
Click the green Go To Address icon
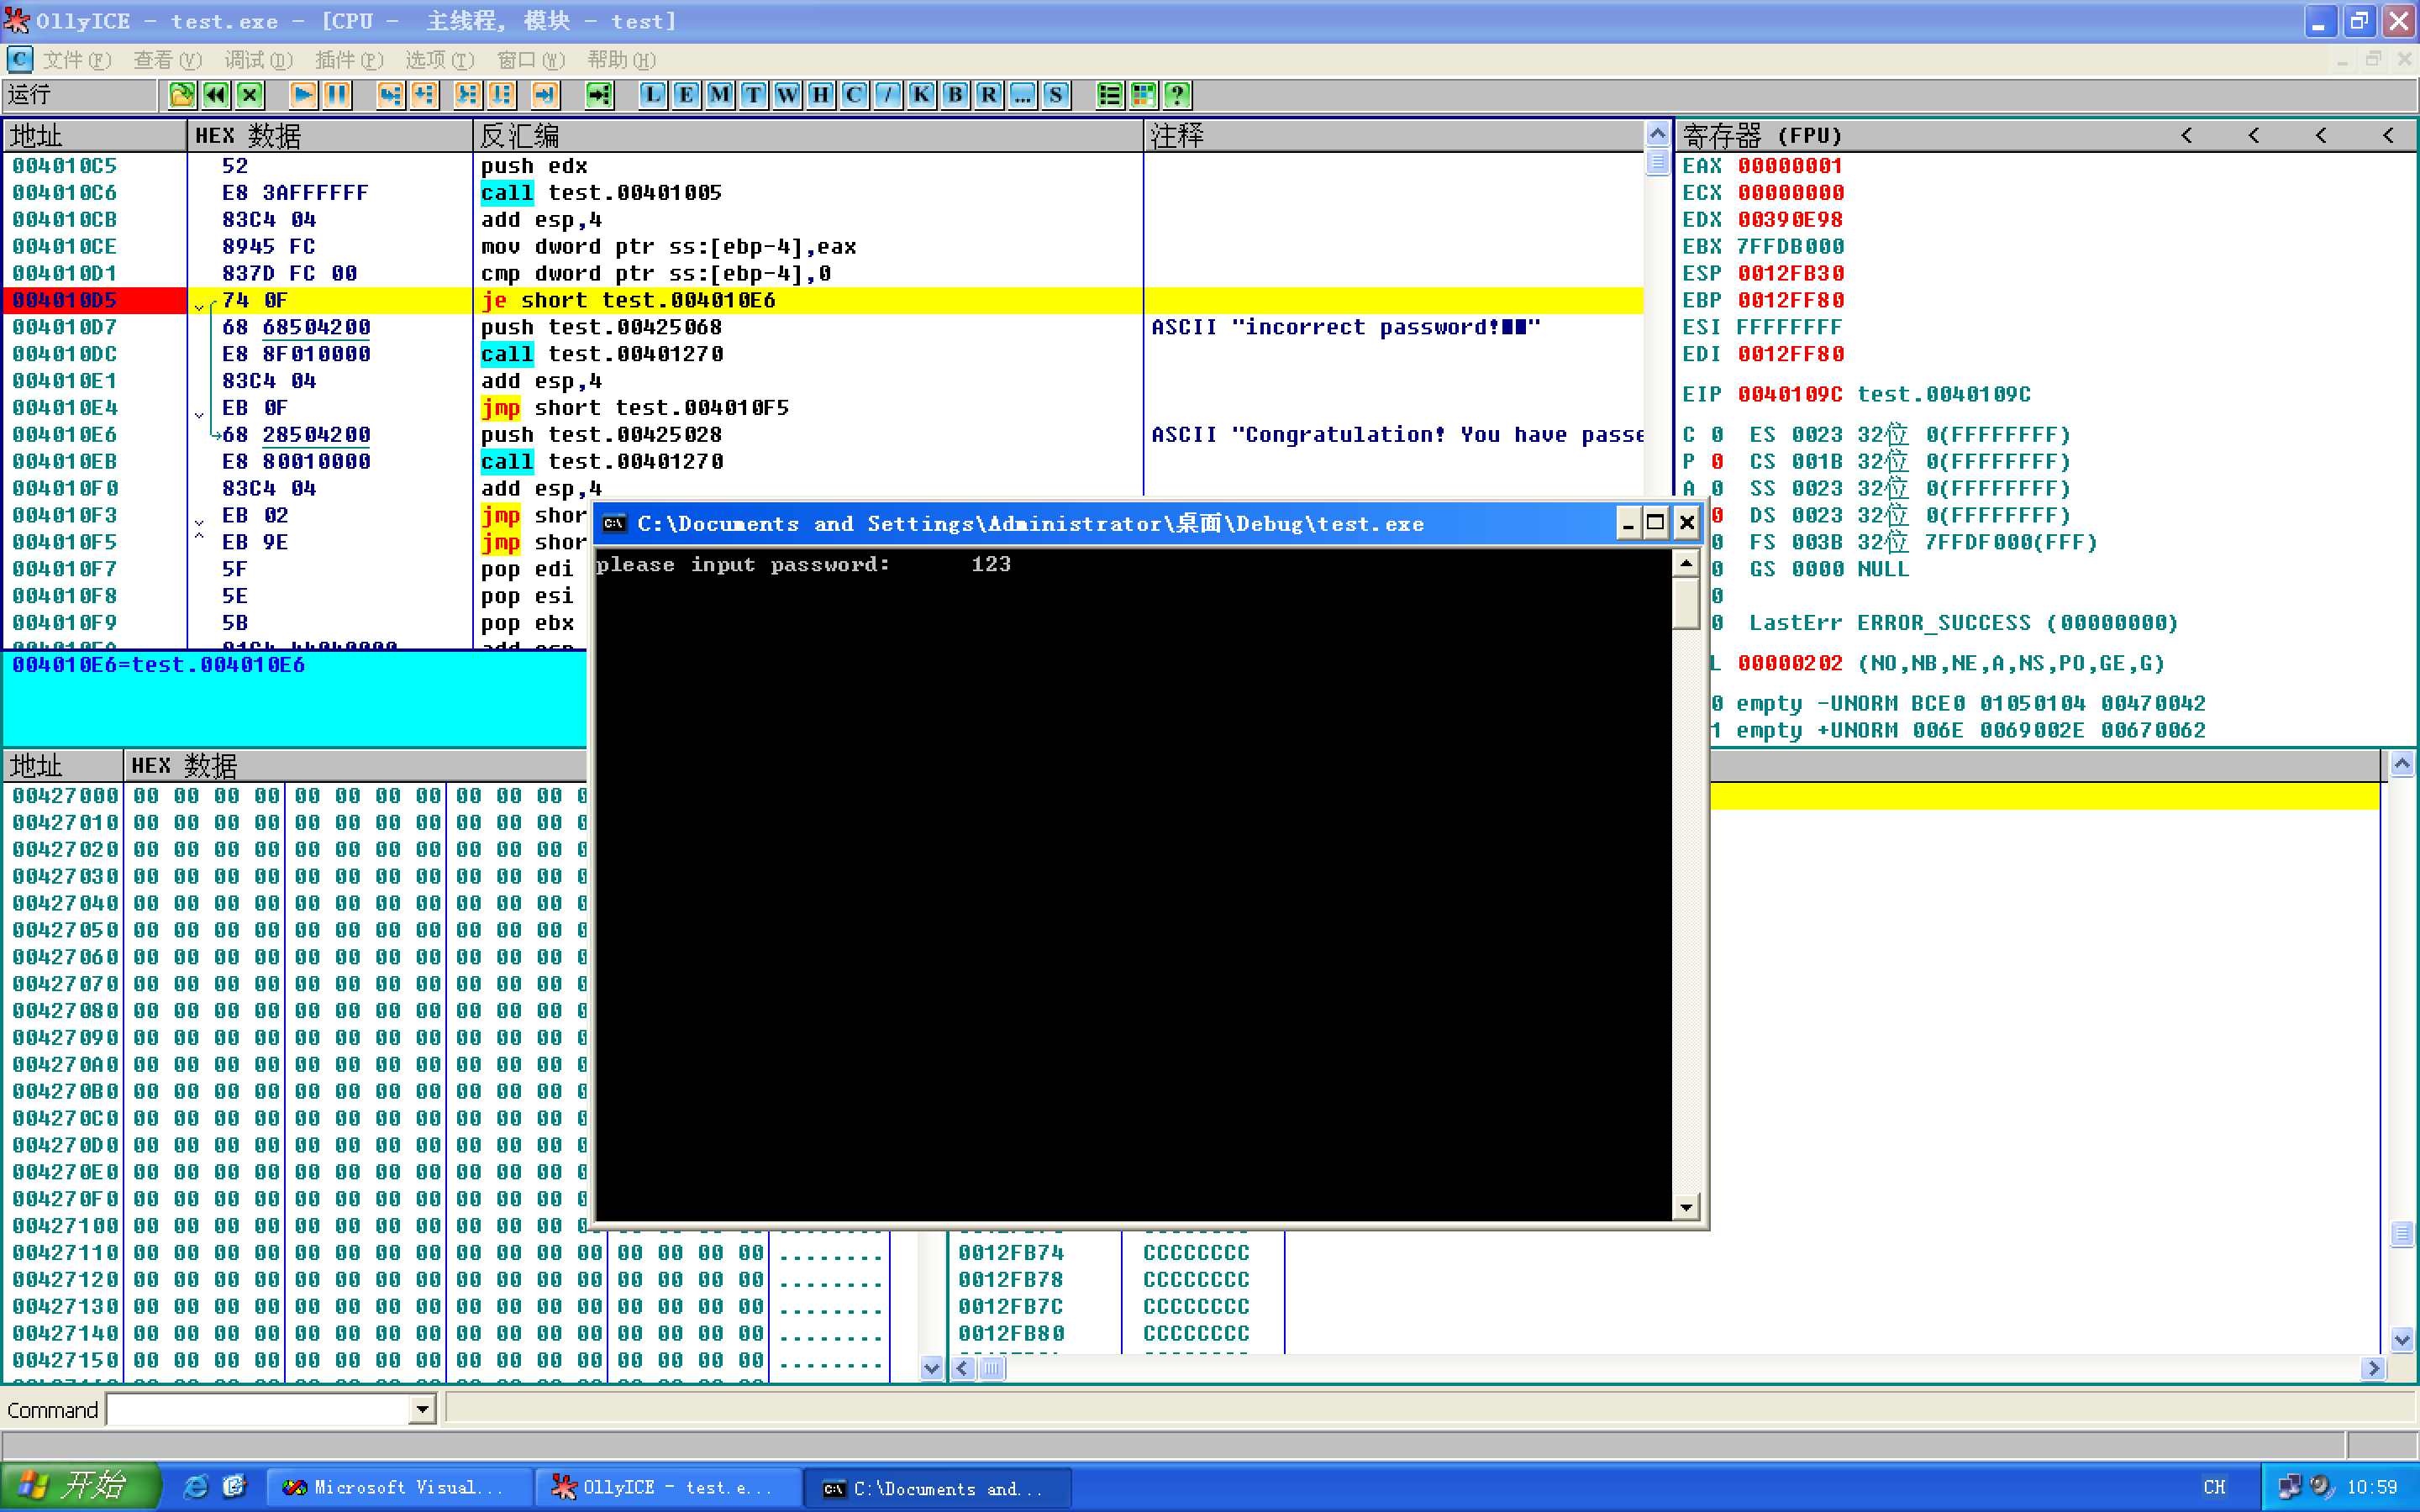coord(598,95)
